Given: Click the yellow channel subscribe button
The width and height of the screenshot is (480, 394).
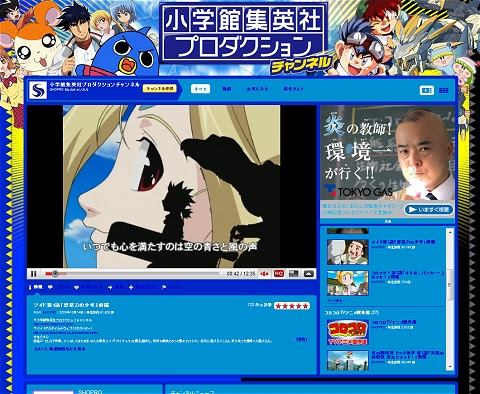Looking at the screenshot, I should pos(160,89).
